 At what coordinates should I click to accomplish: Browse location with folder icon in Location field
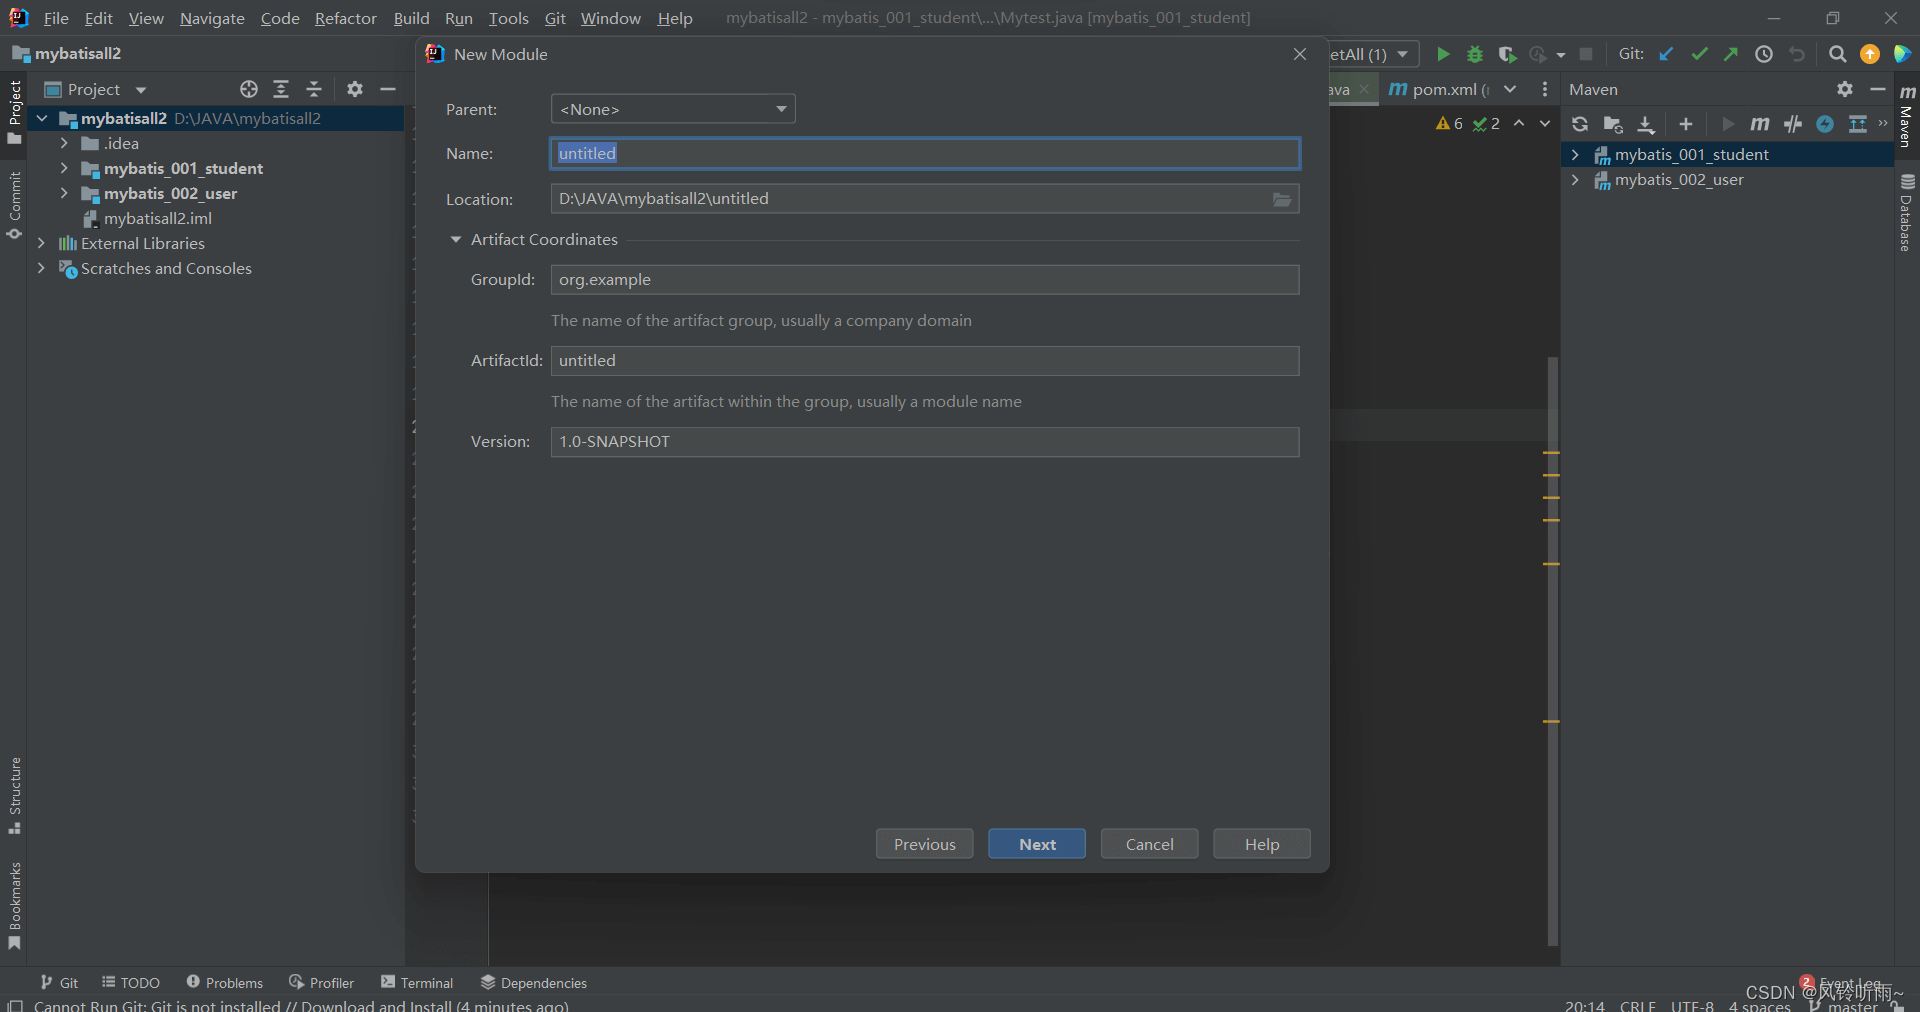(1282, 199)
